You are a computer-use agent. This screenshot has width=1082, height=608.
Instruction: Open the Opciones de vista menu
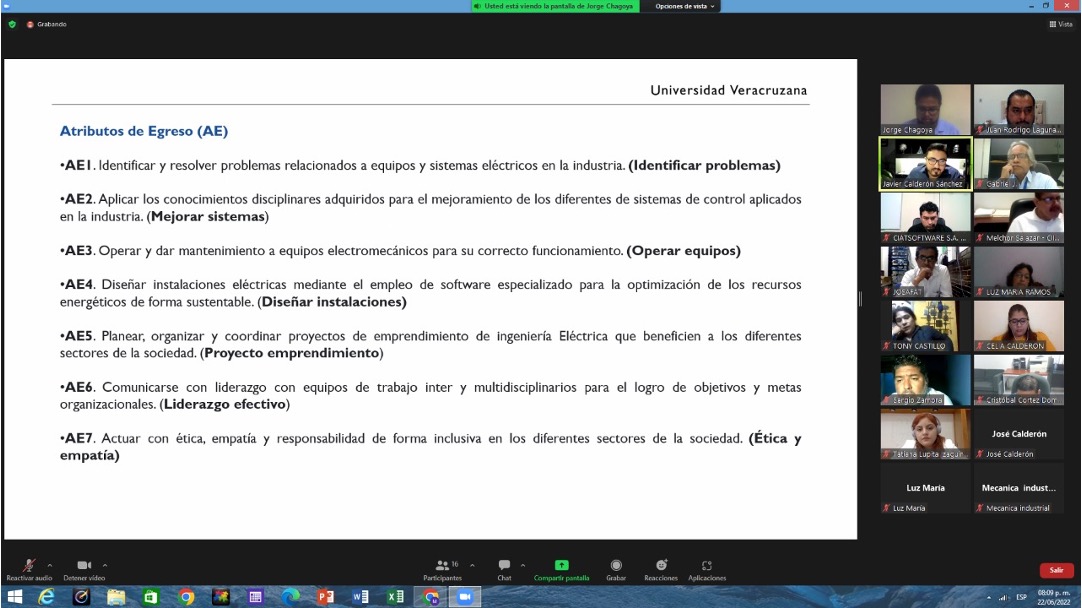click(x=686, y=6)
